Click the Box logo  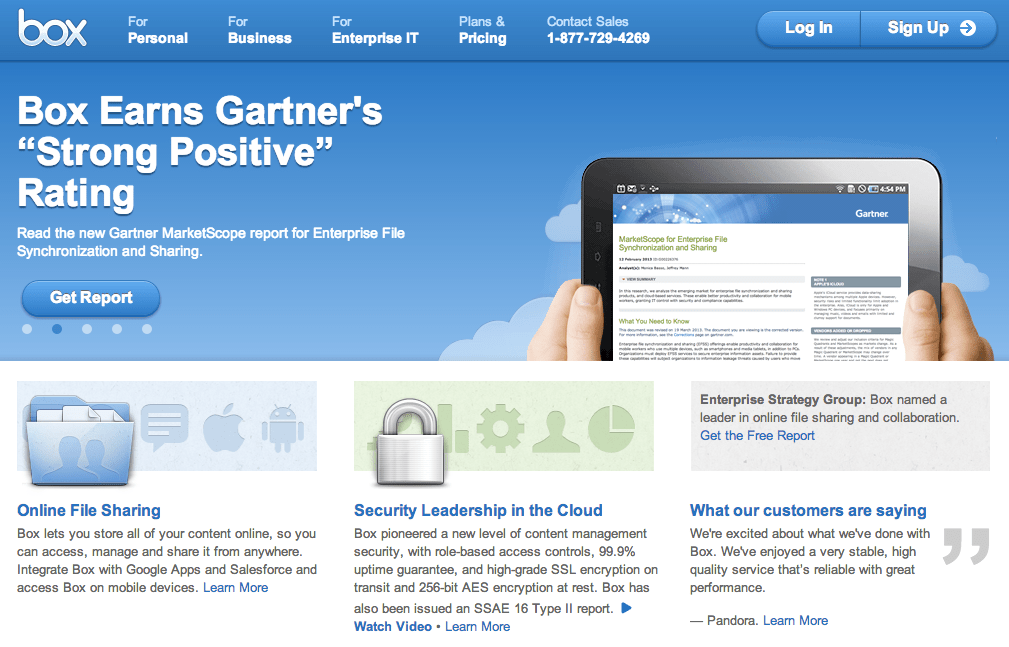pos(52,28)
